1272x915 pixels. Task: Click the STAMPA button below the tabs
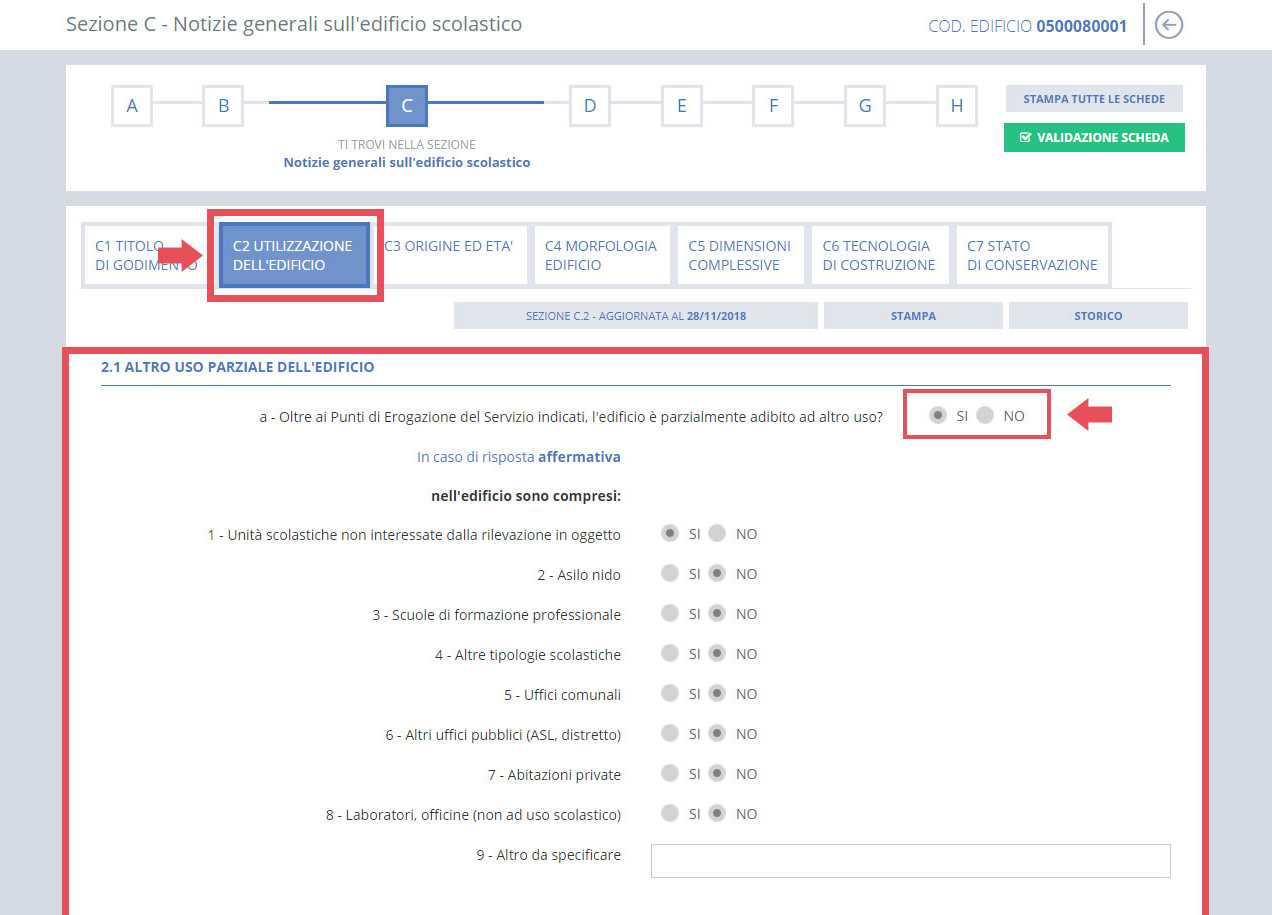[x=912, y=315]
